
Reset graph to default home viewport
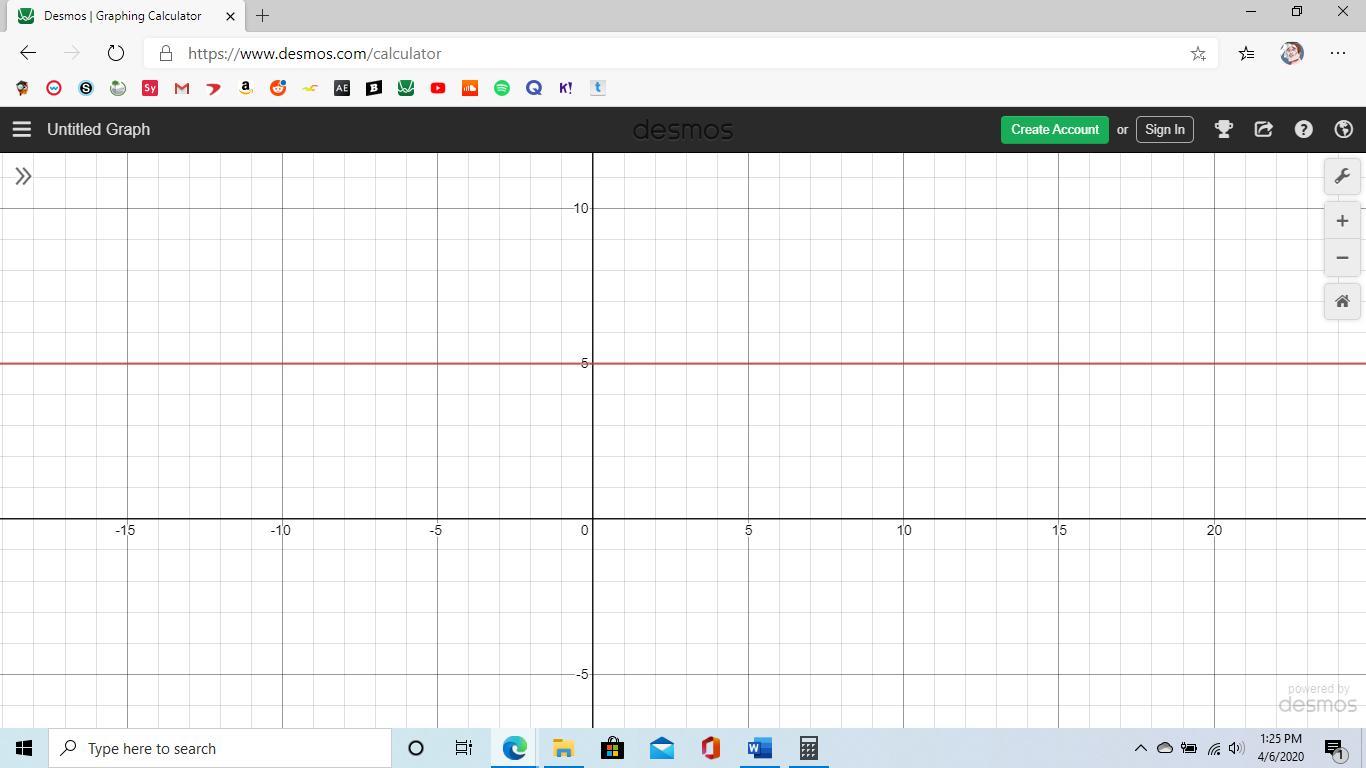pos(1342,301)
